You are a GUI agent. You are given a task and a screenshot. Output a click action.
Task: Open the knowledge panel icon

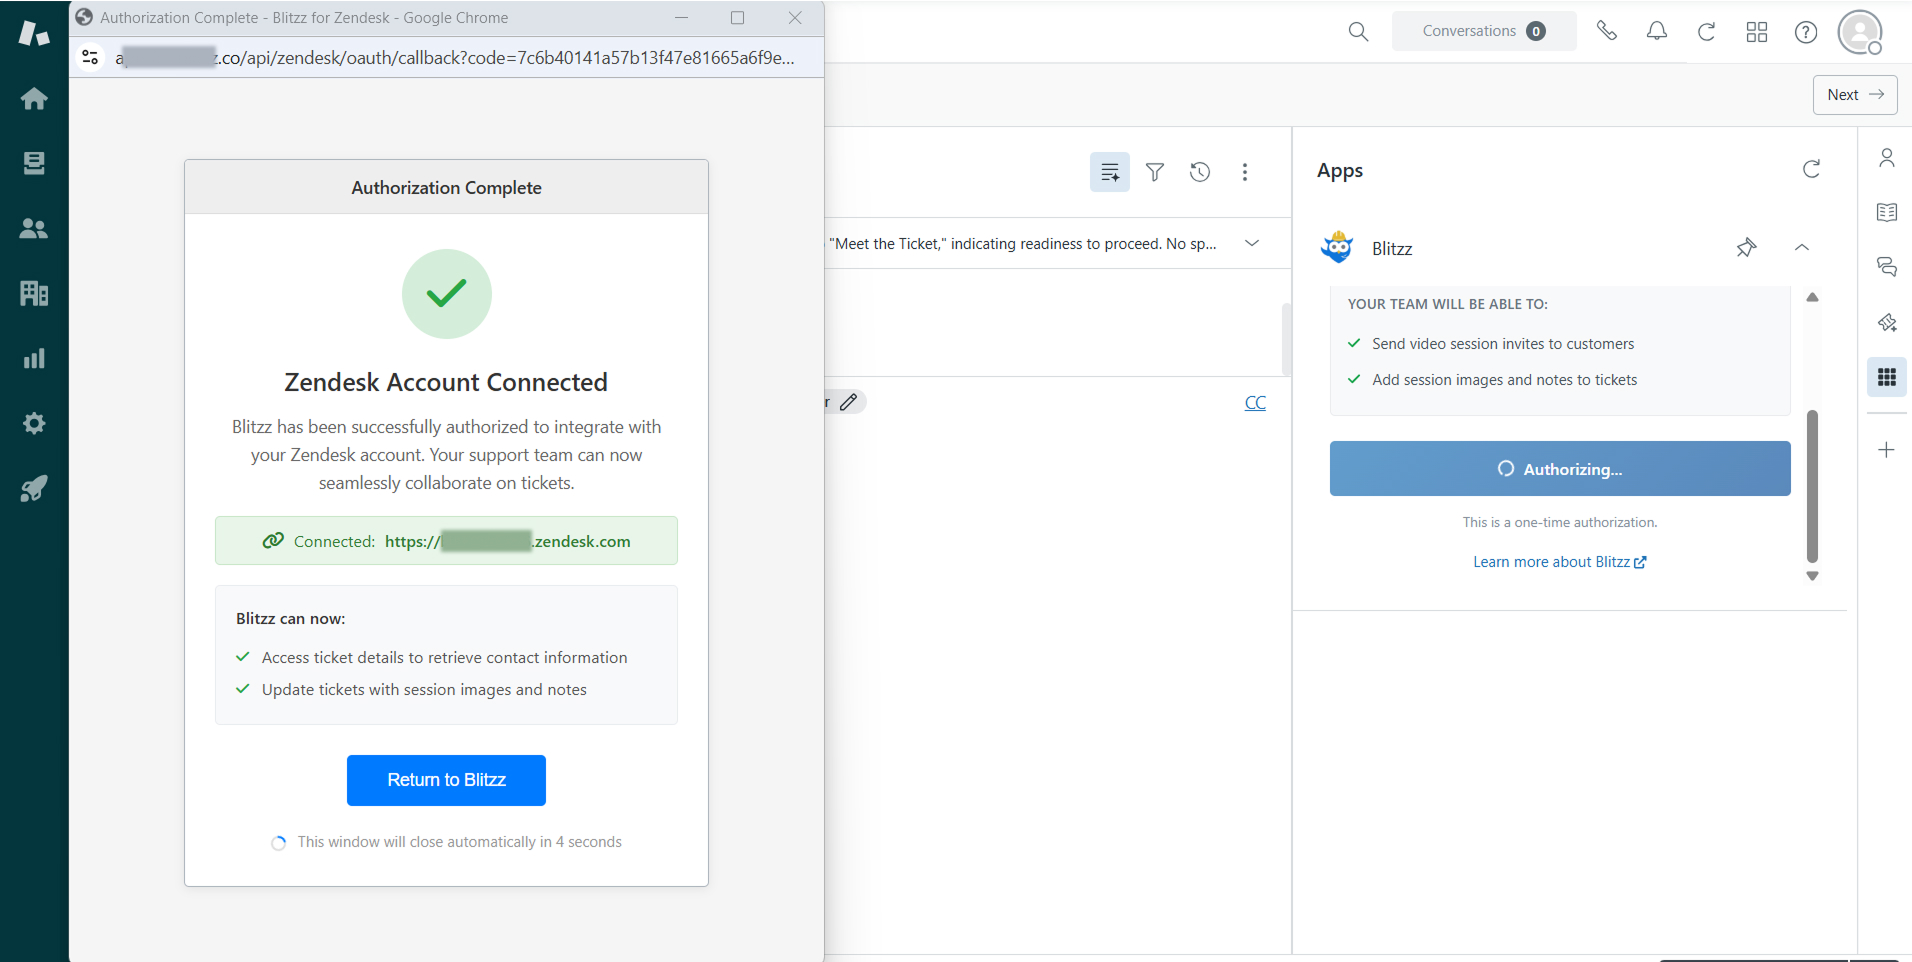click(1887, 212)
